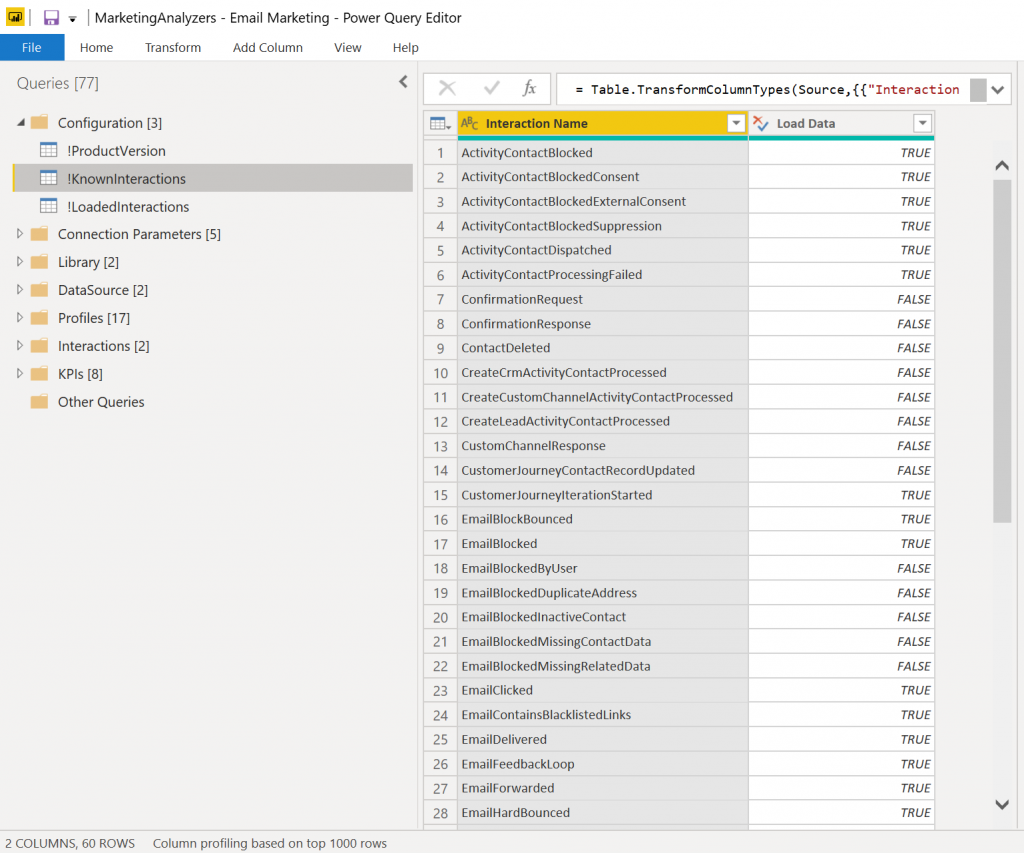Select row number 1 header
This screenshot has height=853, width=1024.
440,153
